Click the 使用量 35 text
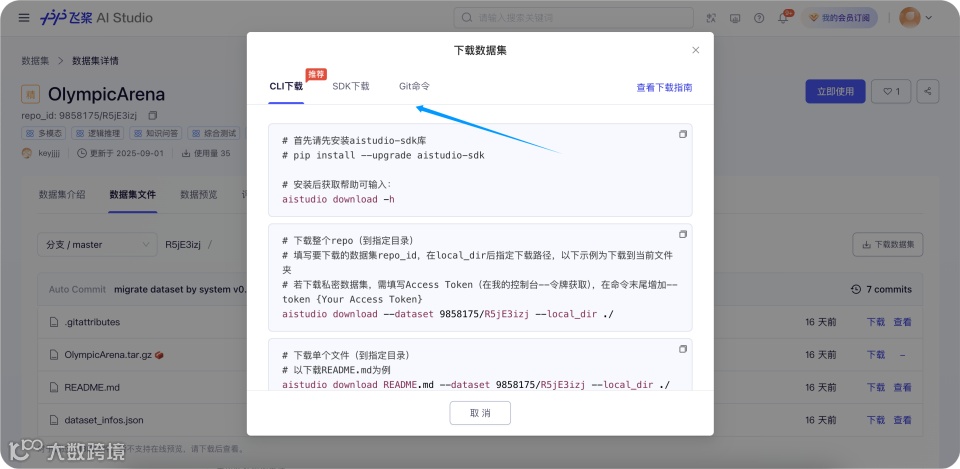Image resolution: width=960 pixels, height=469 pixels. (212, 153)
